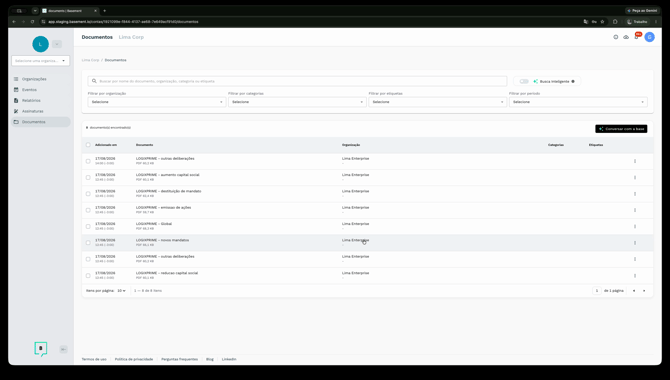Check the select-all checkbox in the table header
The height and width of the screenshot is (380, 670).
pos(88,145)
